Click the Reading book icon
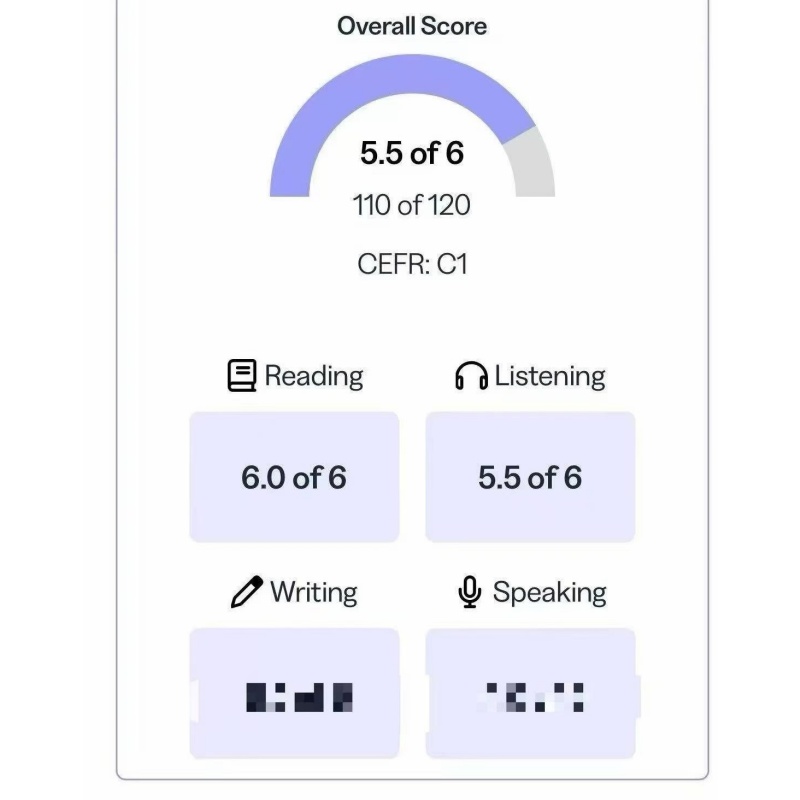 (241, 376)
